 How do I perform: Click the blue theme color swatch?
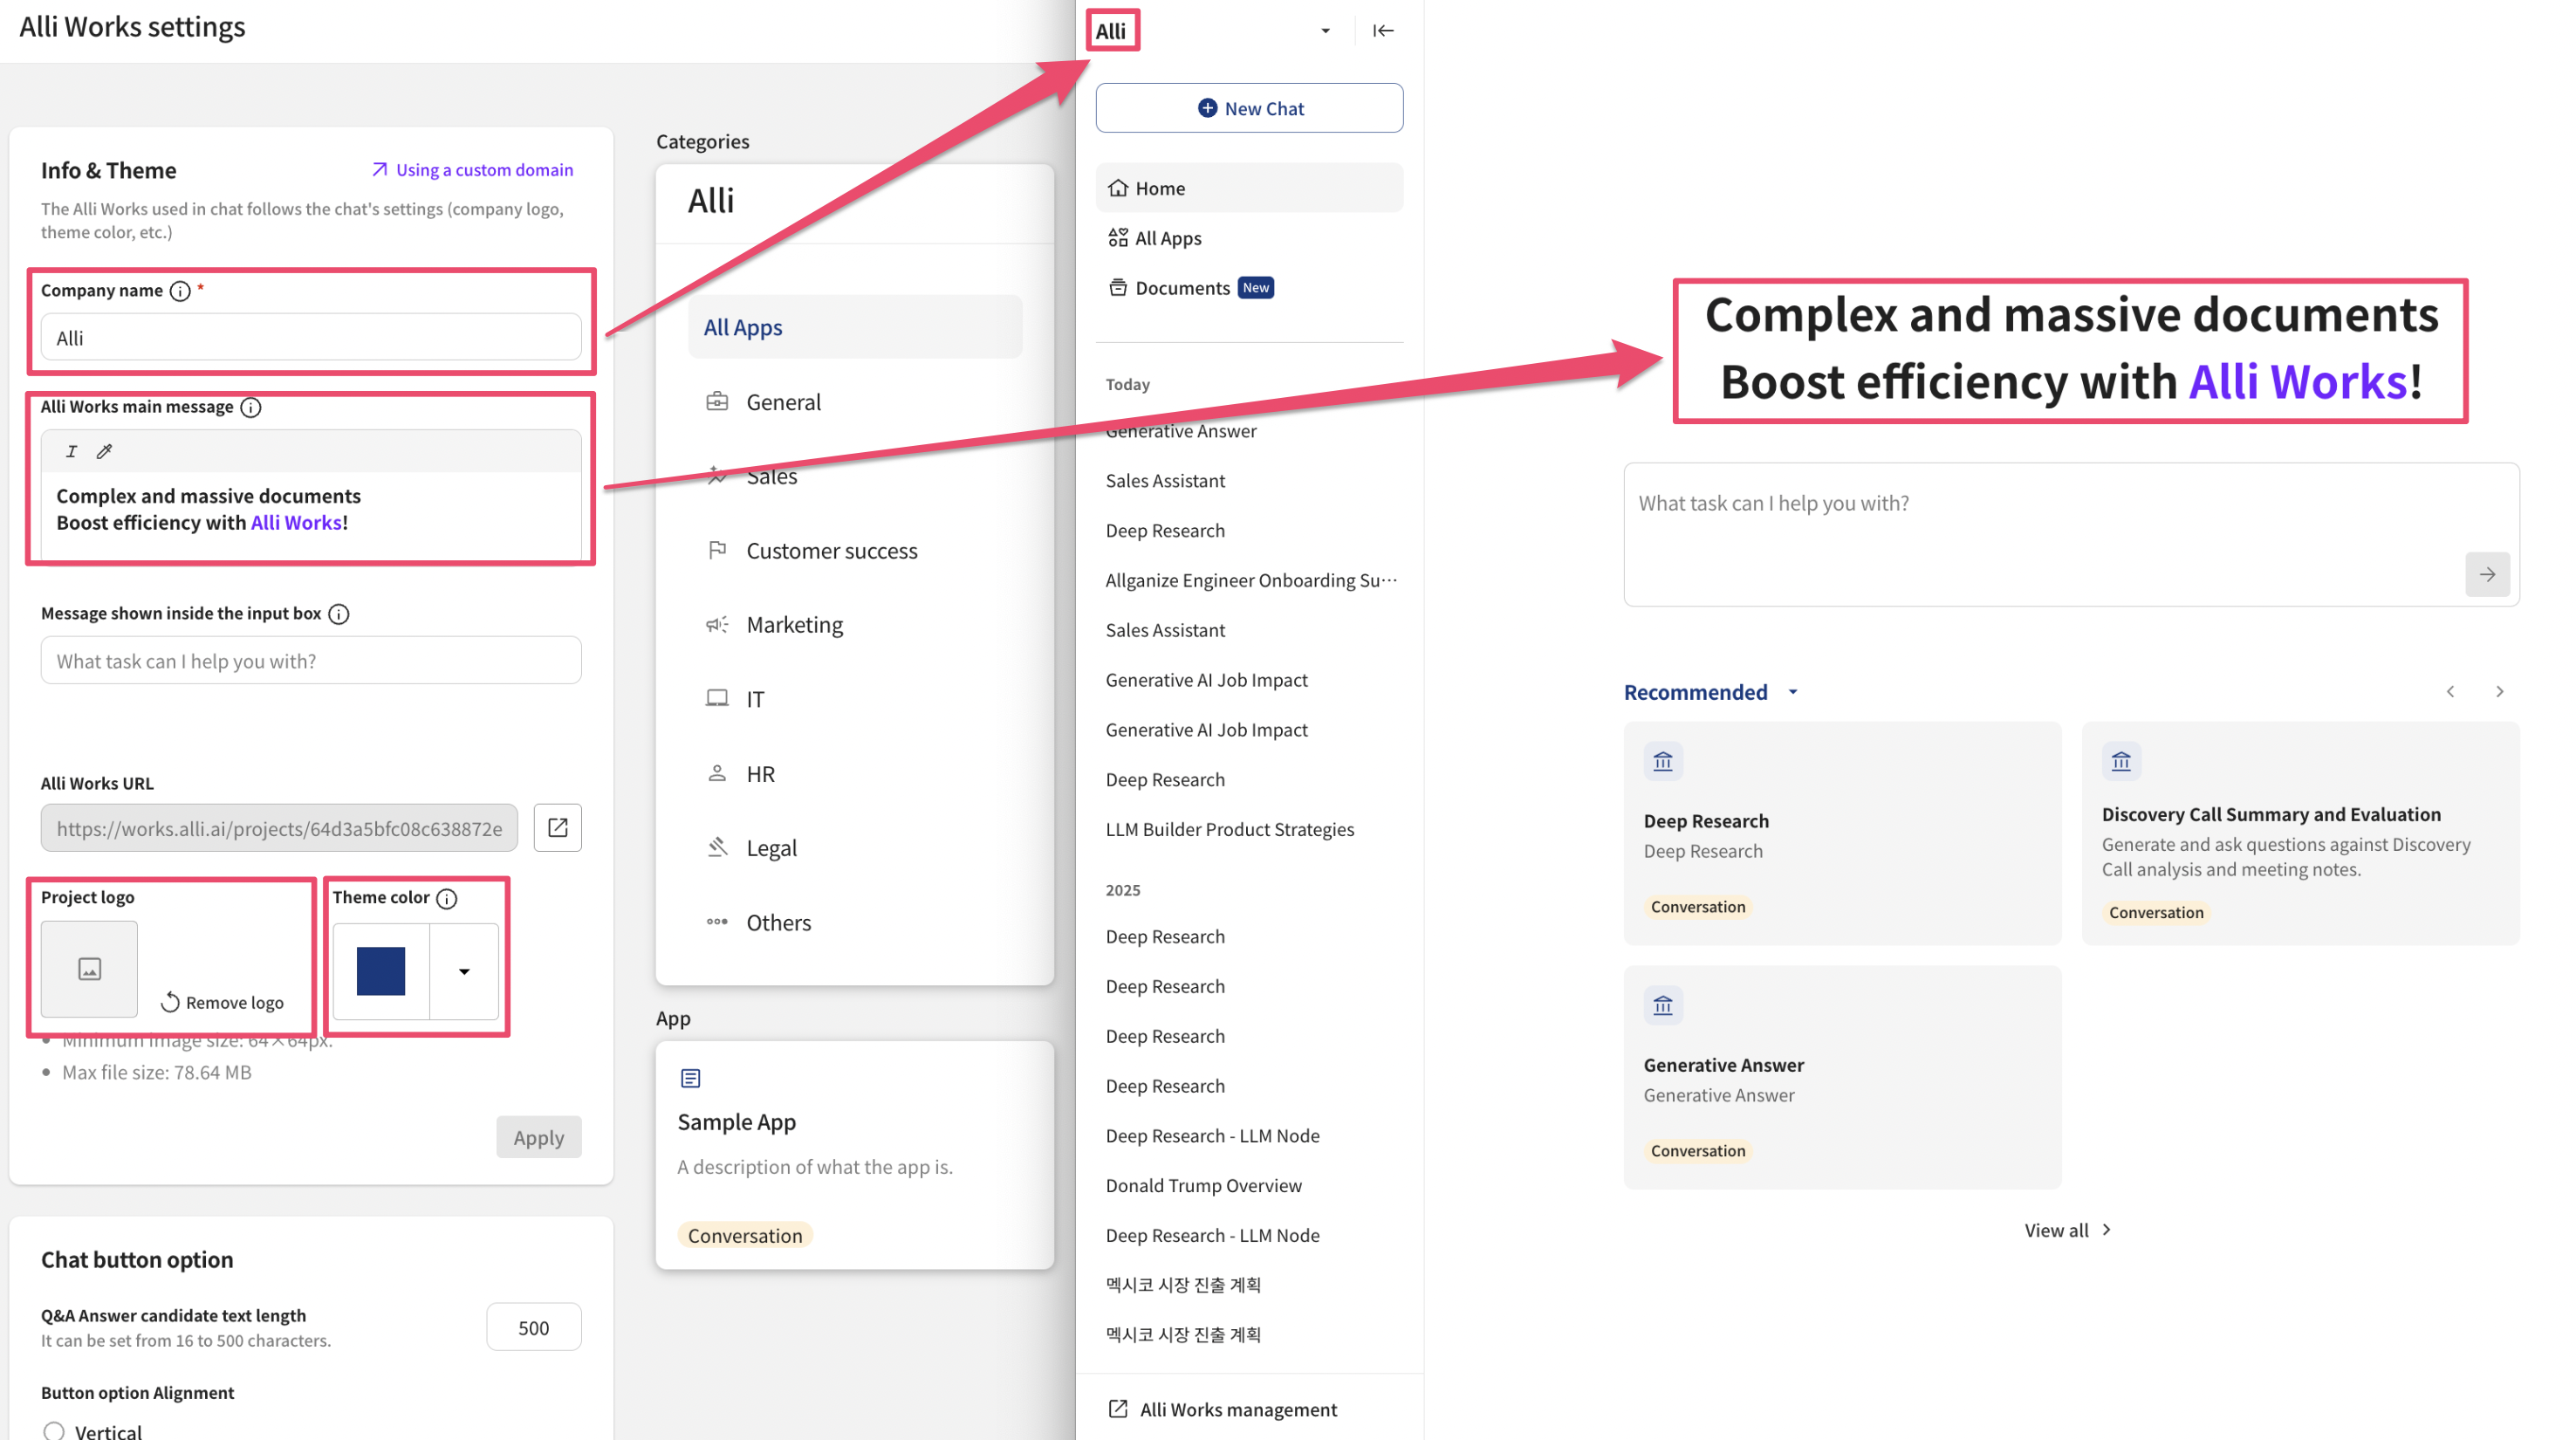pos(381,971)
